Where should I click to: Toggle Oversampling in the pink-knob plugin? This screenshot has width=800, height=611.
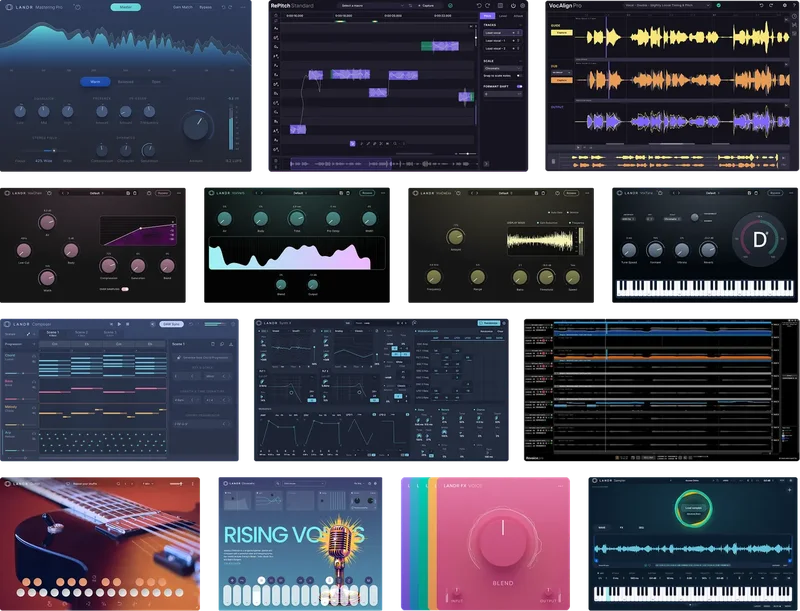[124, 289]
